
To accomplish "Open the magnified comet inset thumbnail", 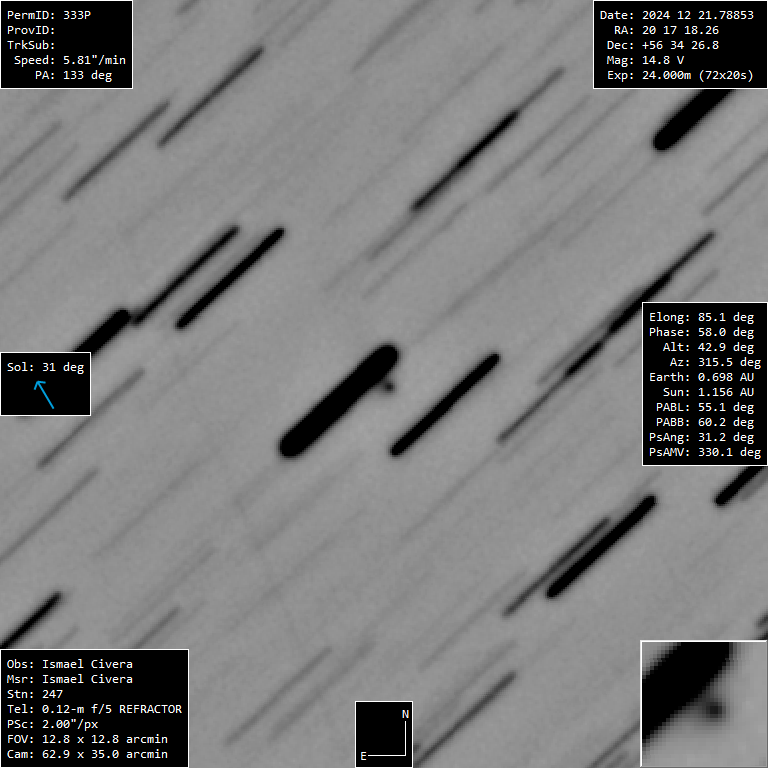I will click(x=704, y=704).
